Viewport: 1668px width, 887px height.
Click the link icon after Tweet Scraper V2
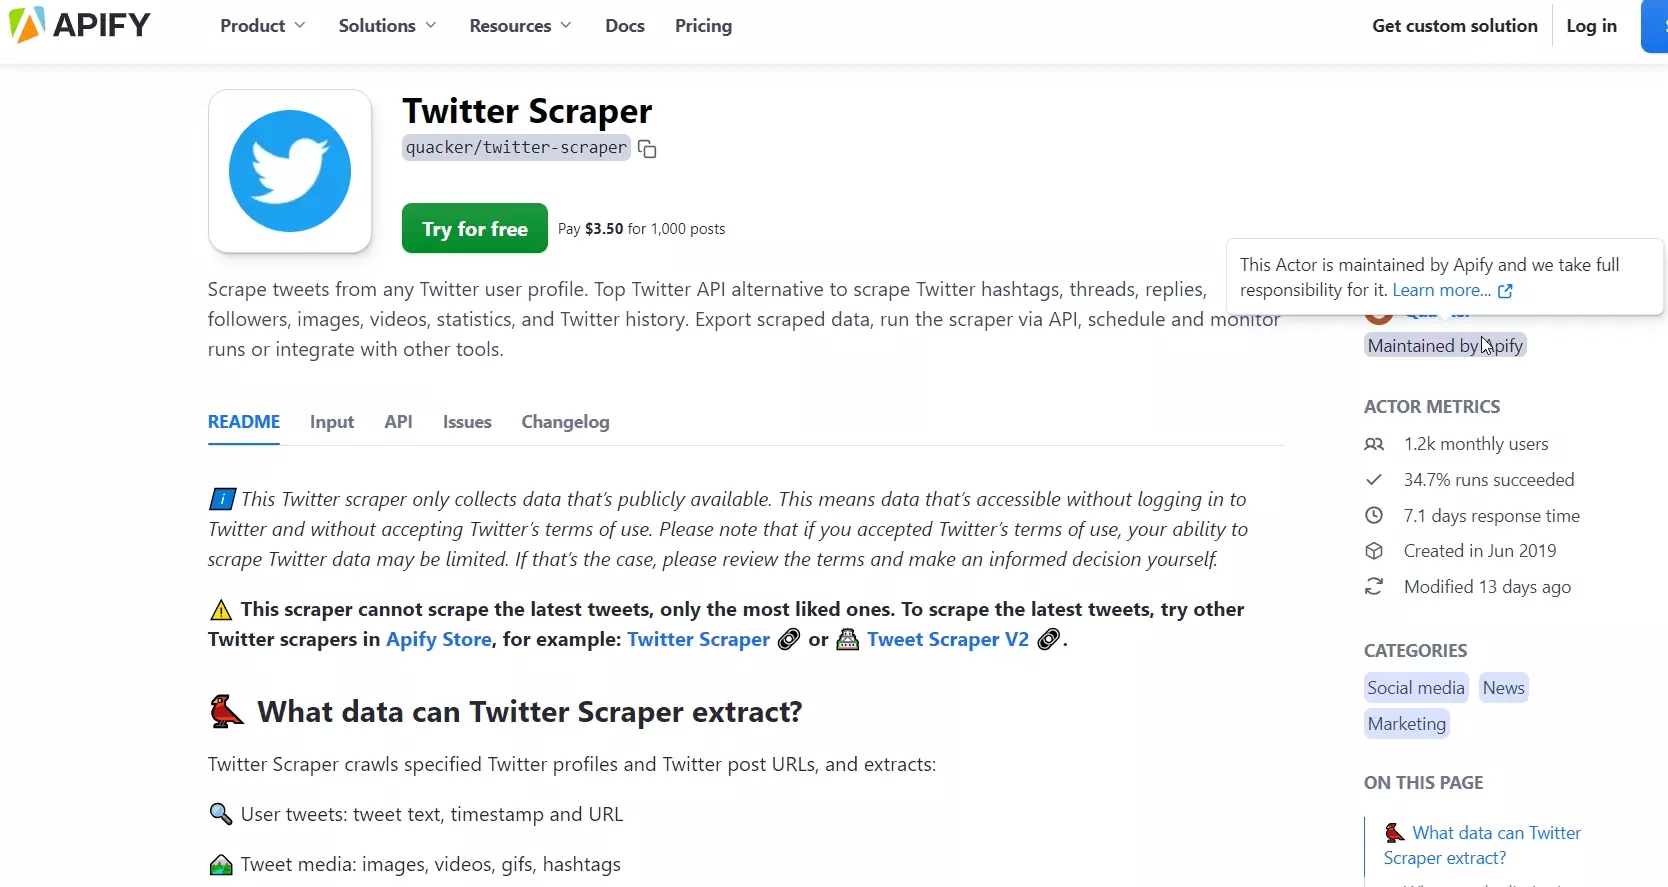coord(1048,639)
